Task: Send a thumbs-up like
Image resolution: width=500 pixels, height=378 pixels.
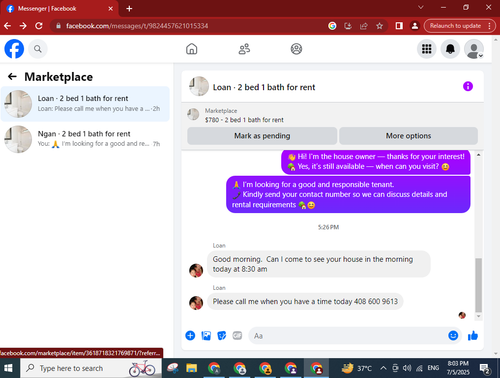Action: point(473,335)
